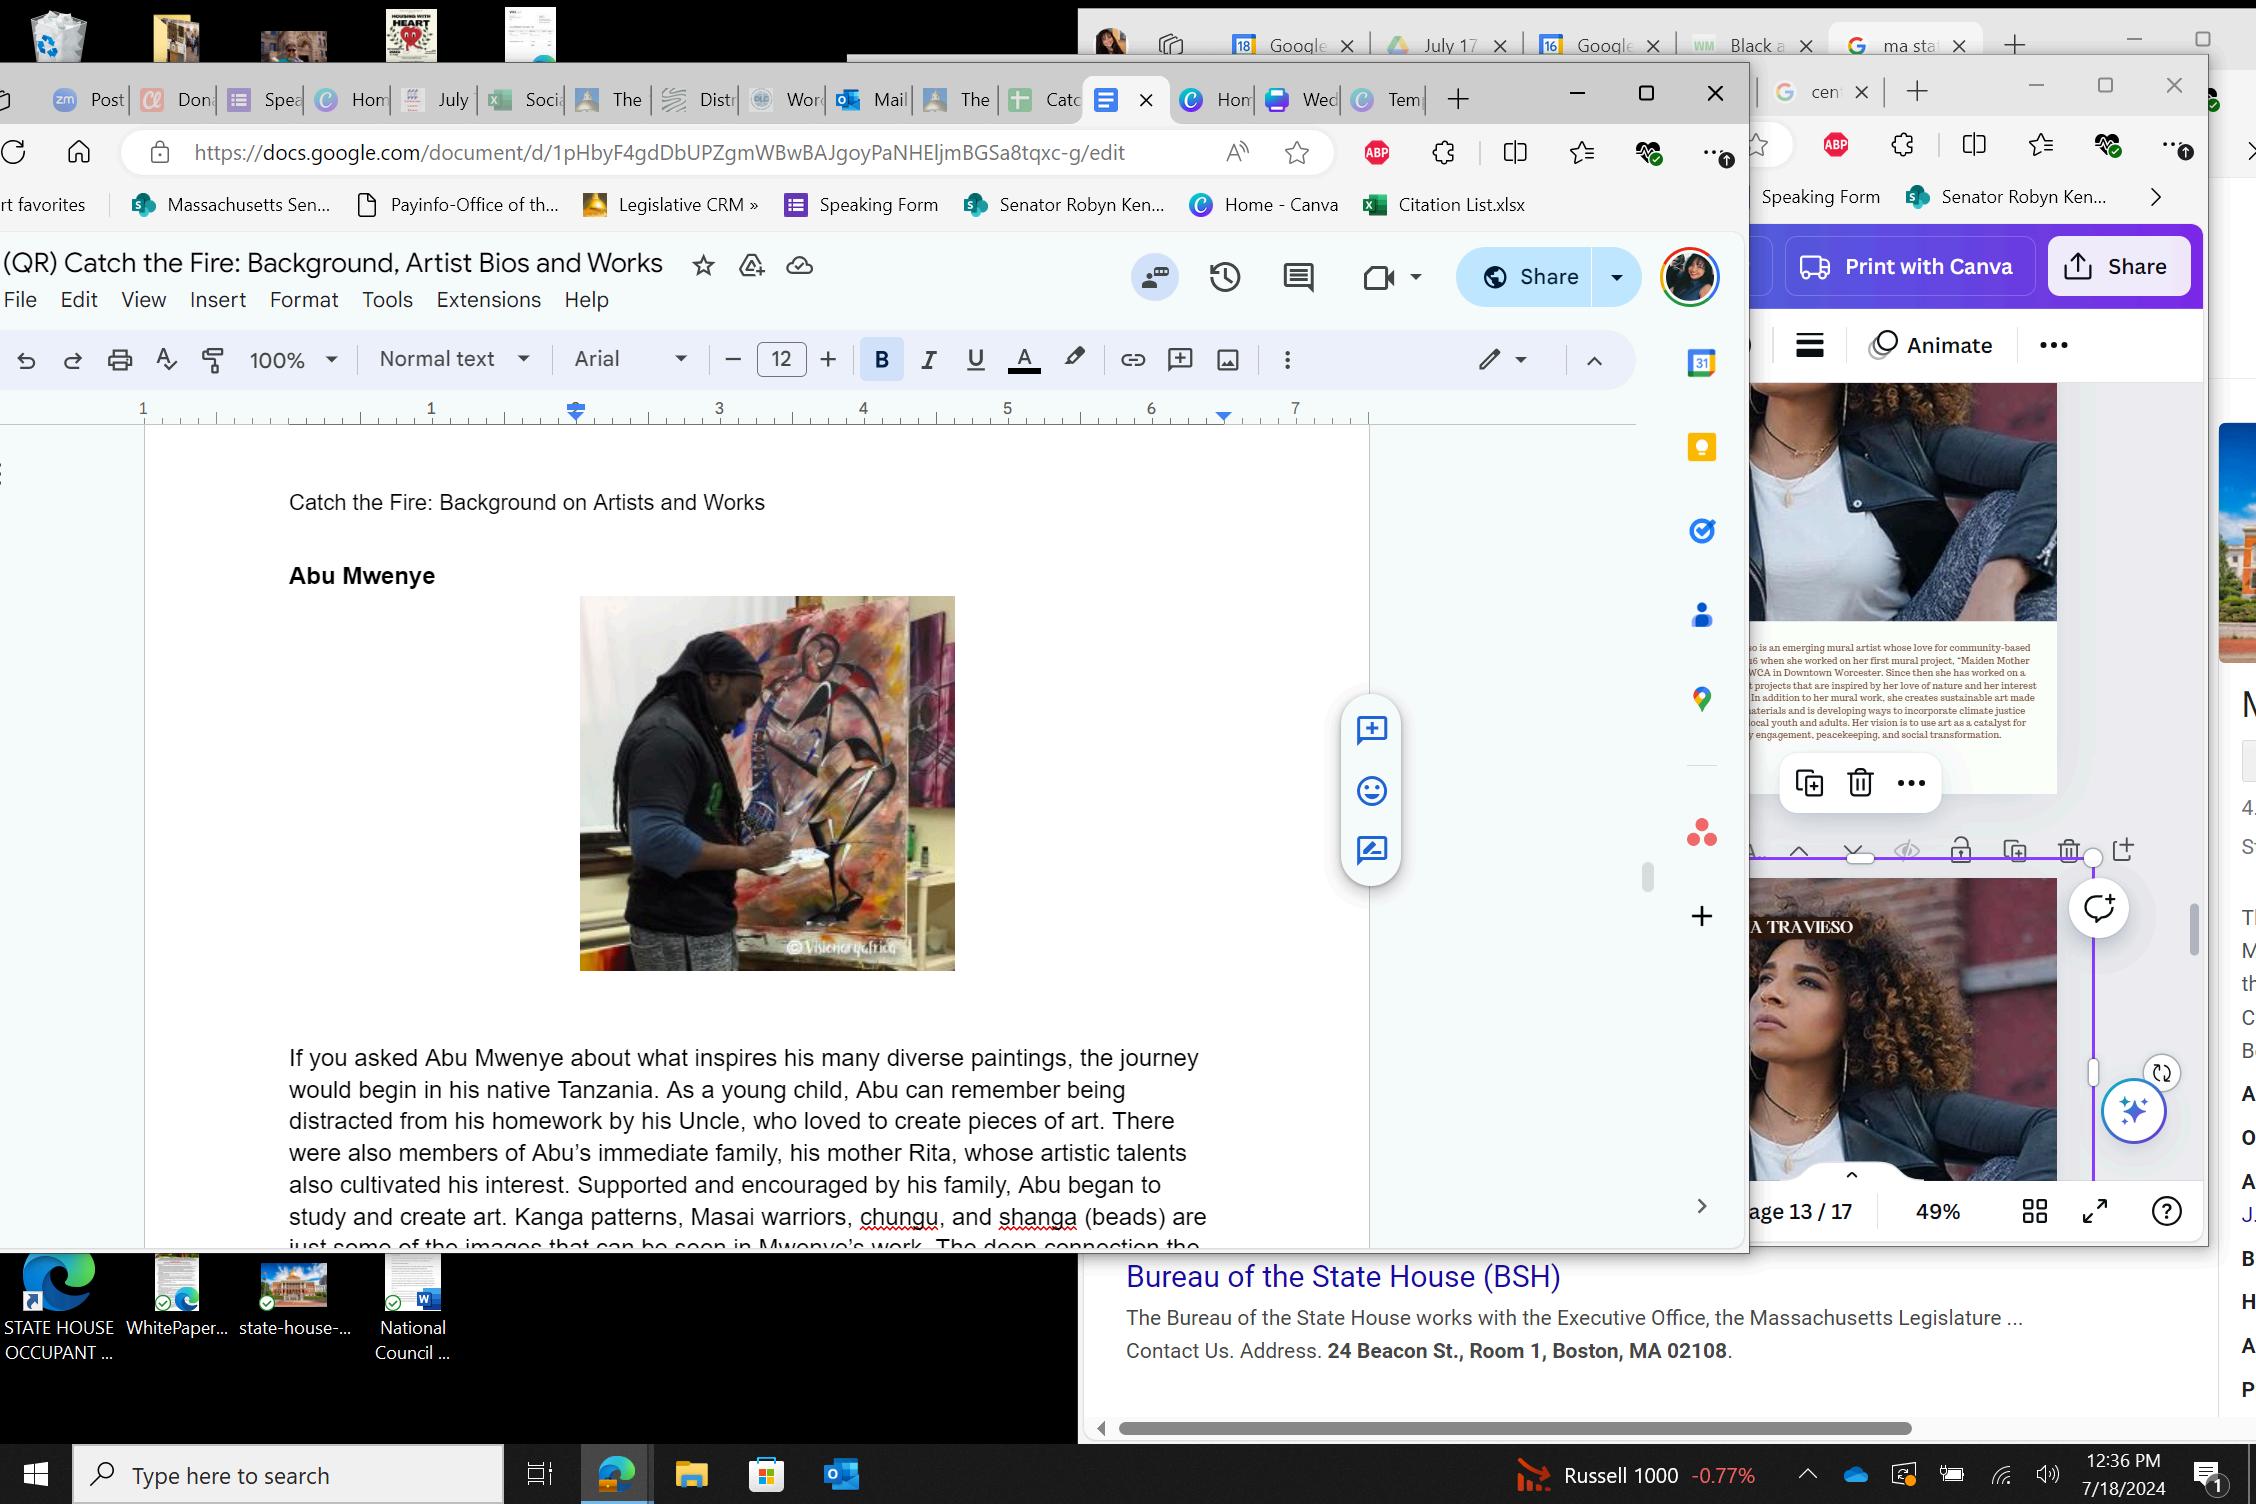
Task: Open the Arial font dropdown
Action: pyautogui.click(x=630, y=359)
